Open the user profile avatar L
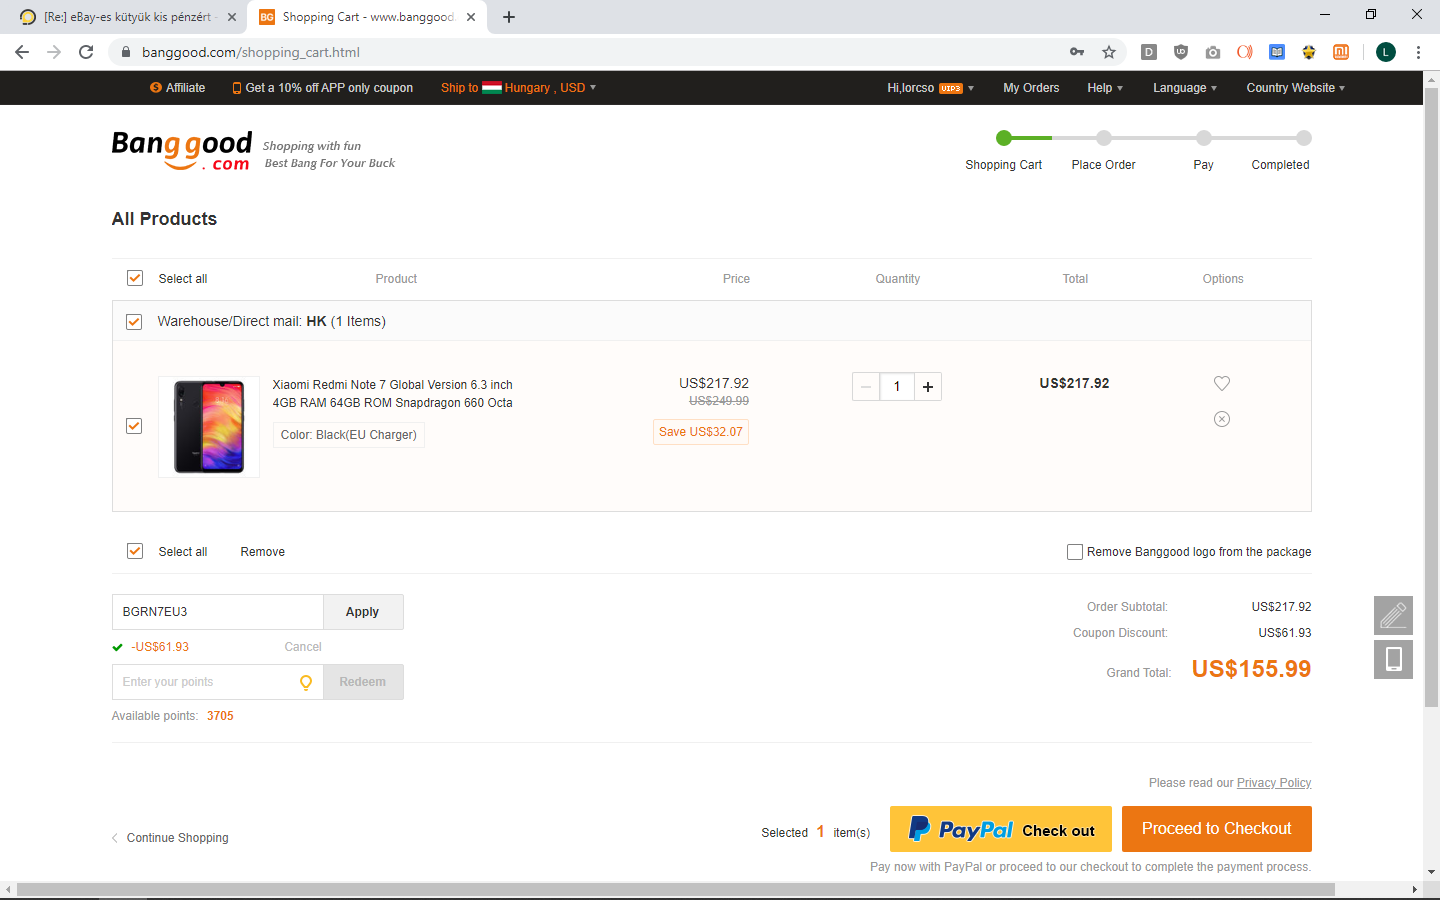1440x900 pixels. pyautogui.click(x=1386, y=52)
